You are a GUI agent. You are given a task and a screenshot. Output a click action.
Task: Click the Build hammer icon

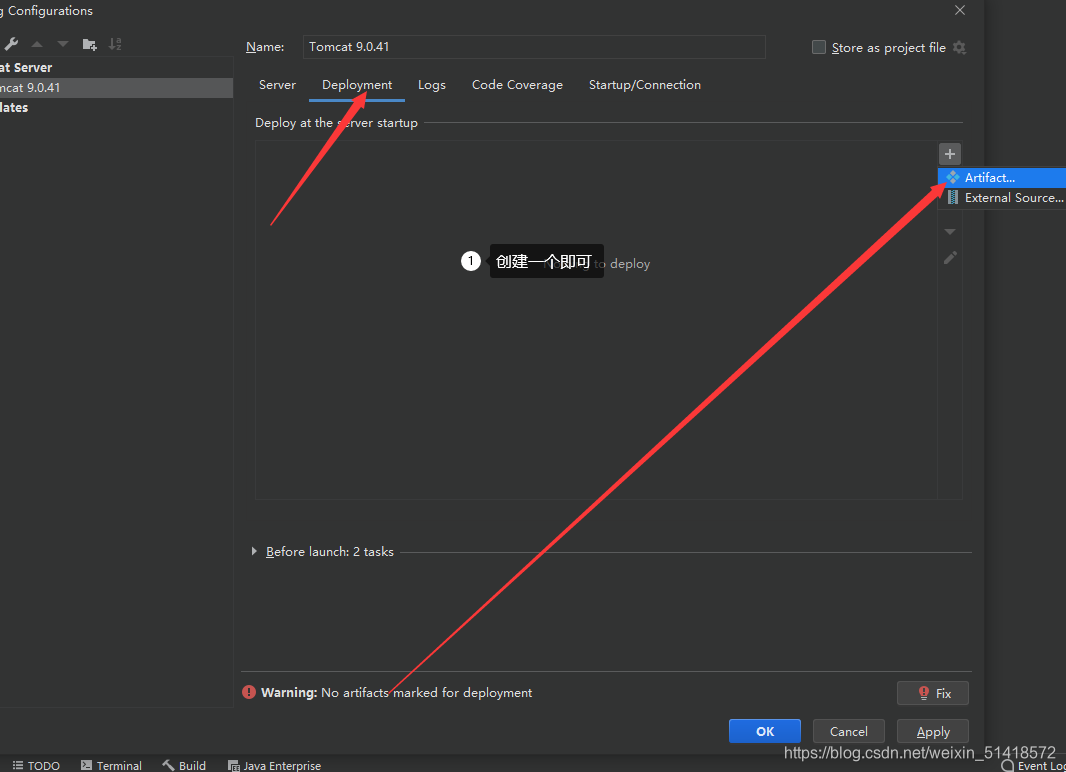click(x=168, y=765)
